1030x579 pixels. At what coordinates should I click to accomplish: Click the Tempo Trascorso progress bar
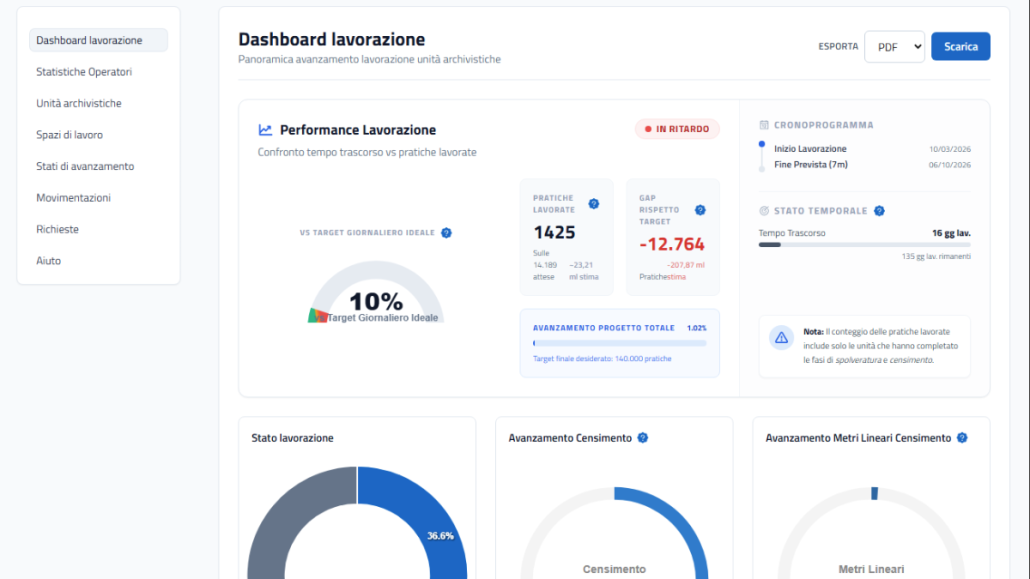coord(864,244)
